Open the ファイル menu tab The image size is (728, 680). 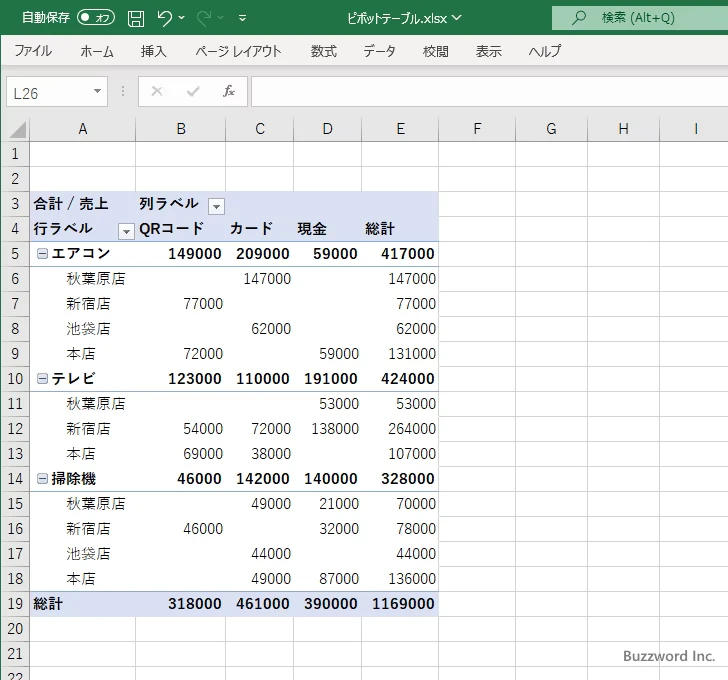[x=33, y=51]
